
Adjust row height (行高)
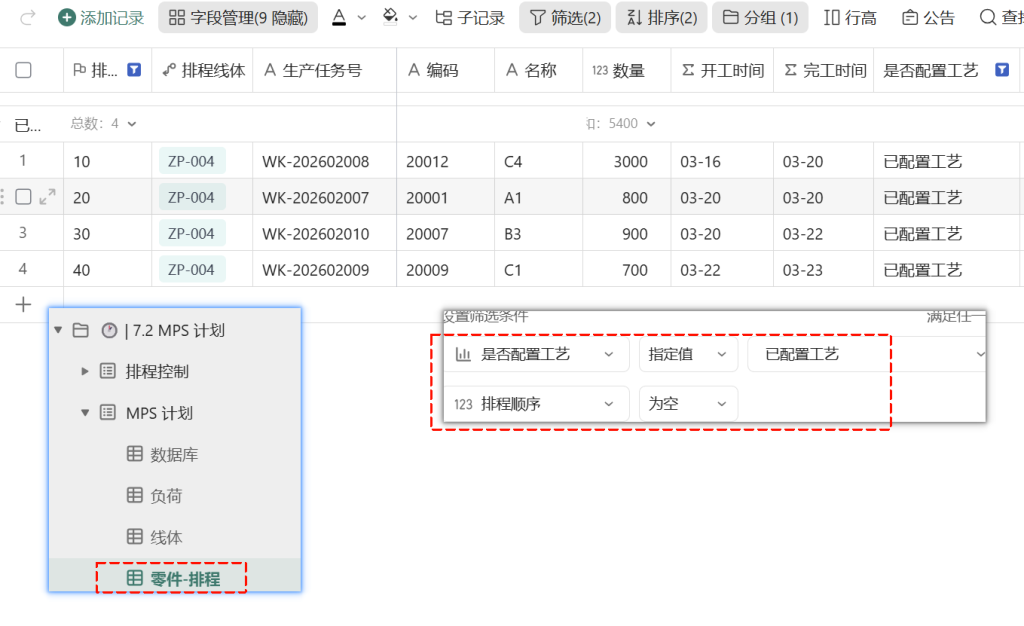click(x=850, y=18)
